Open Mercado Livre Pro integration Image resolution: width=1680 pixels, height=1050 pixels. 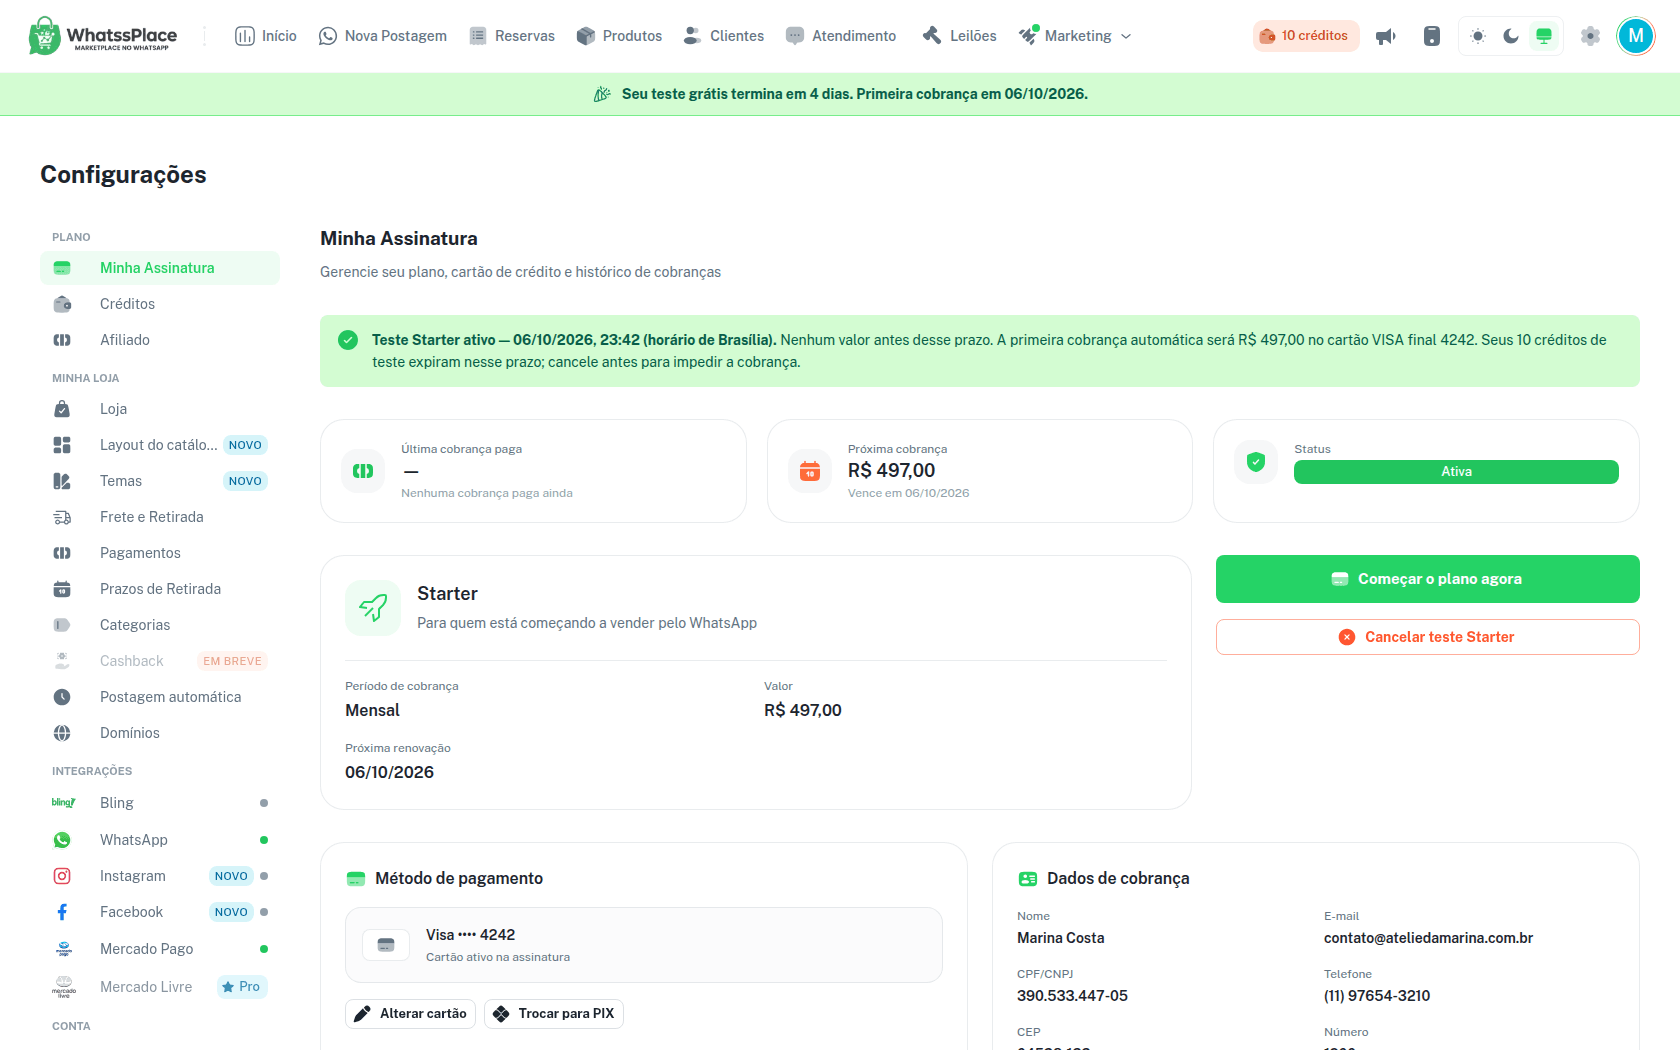tap(160, 987)
